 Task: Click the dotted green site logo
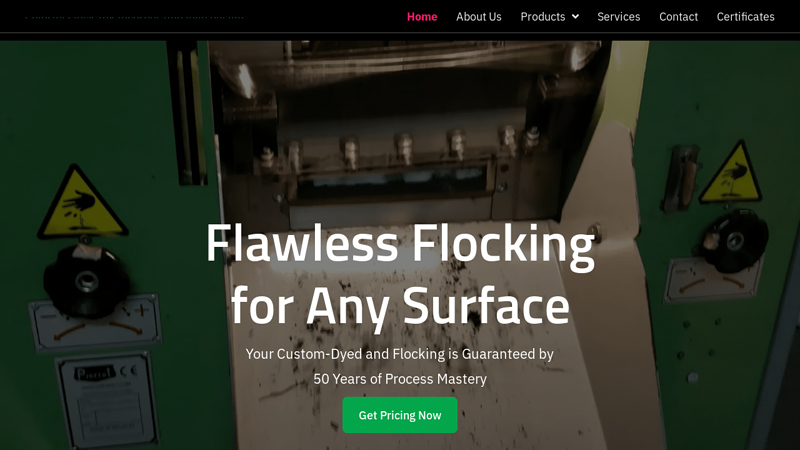[x=135, y=17]
